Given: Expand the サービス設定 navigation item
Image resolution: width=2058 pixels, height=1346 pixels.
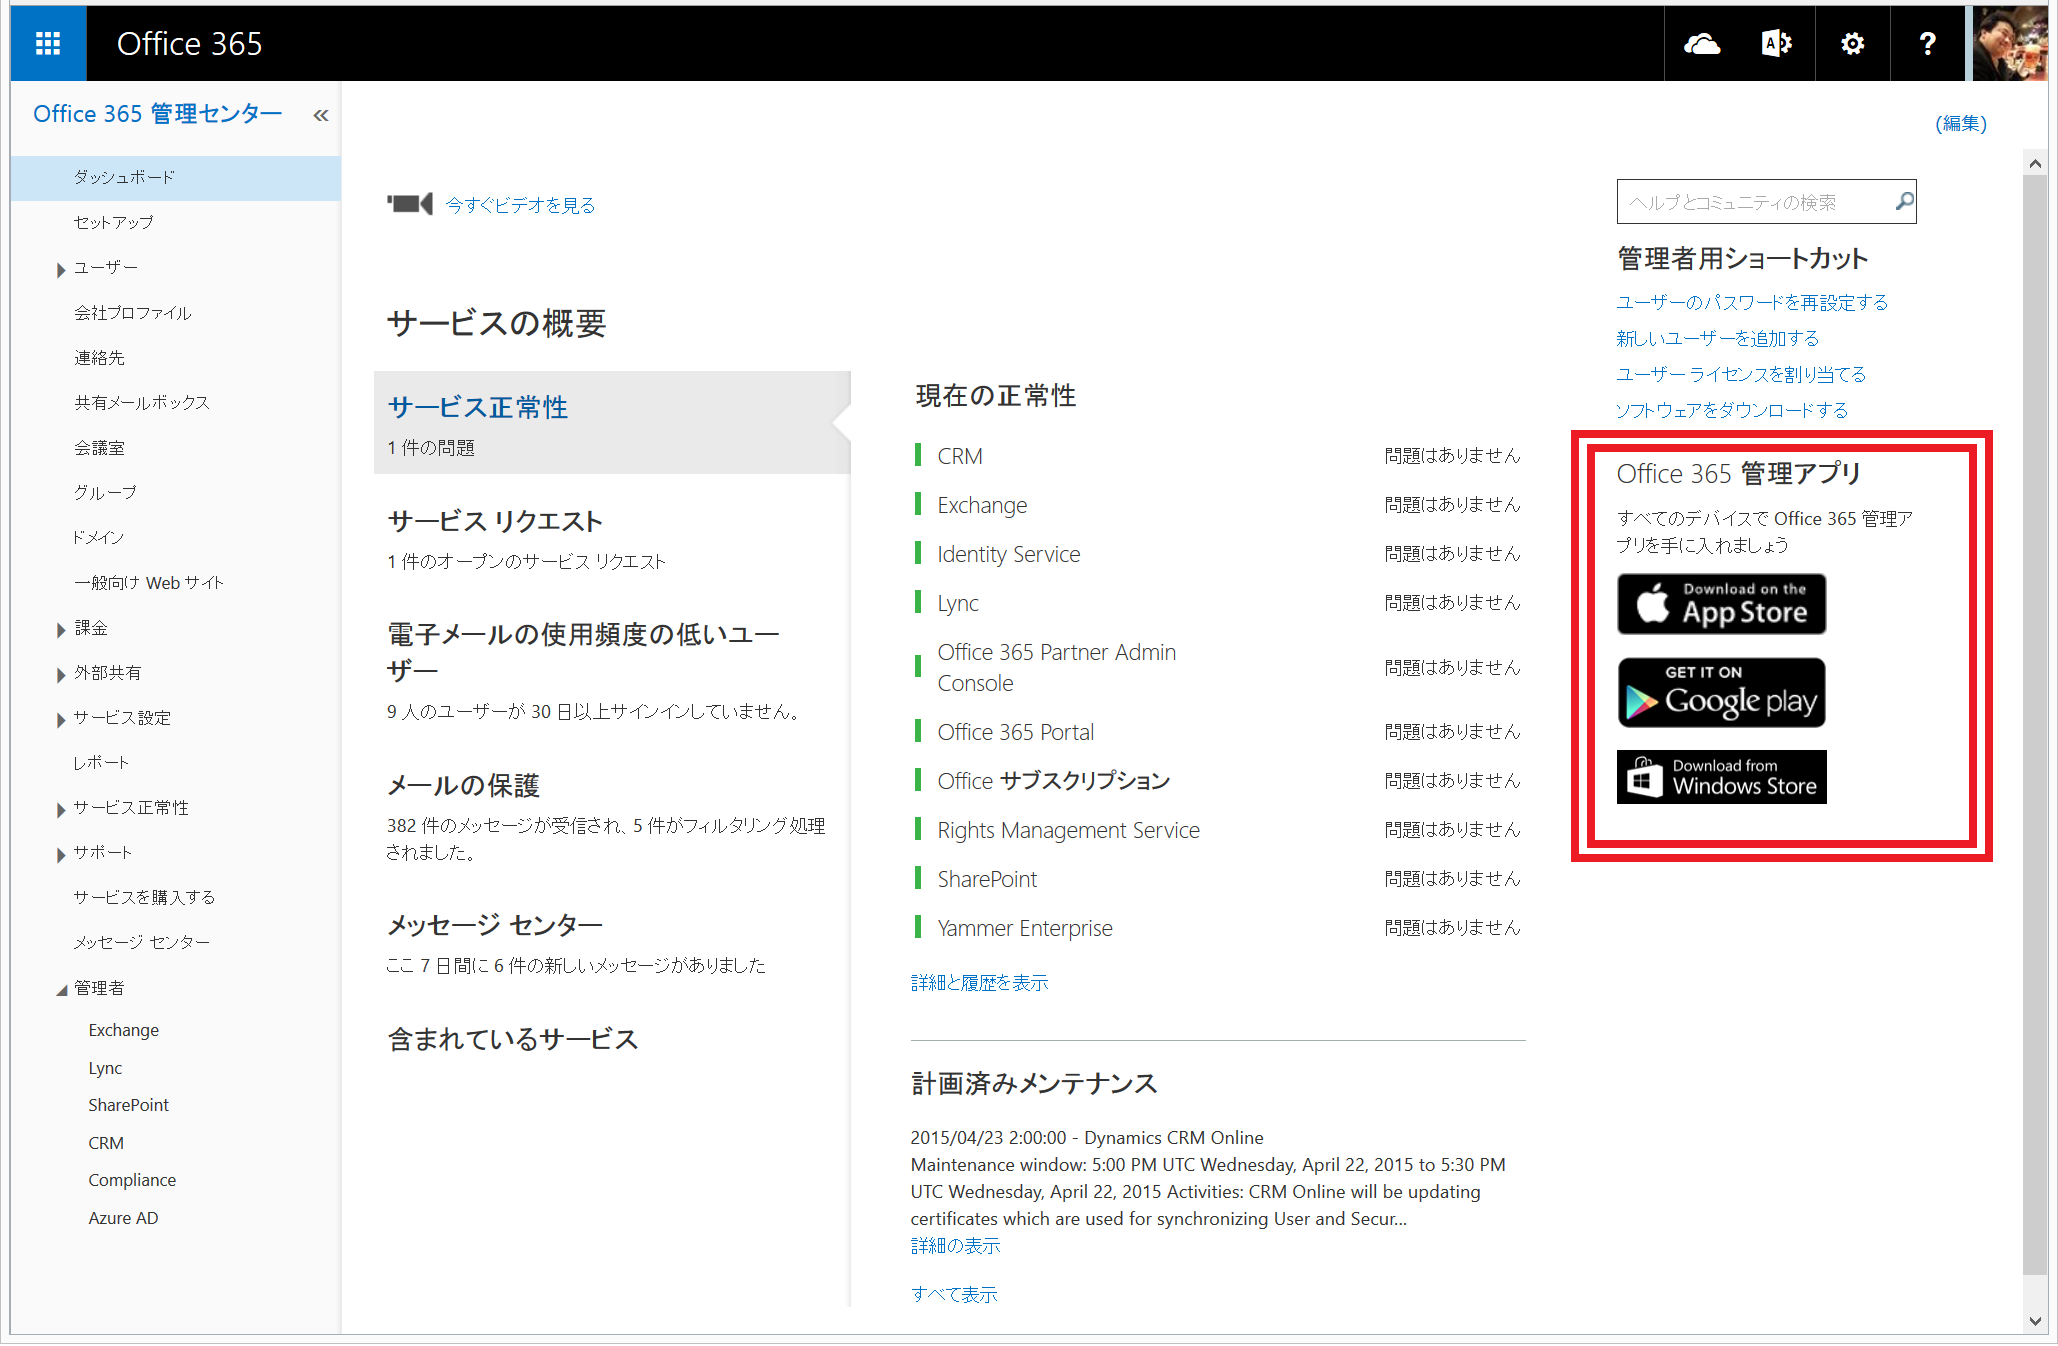Looking at the screenshot, I should (x=61, y=719).
